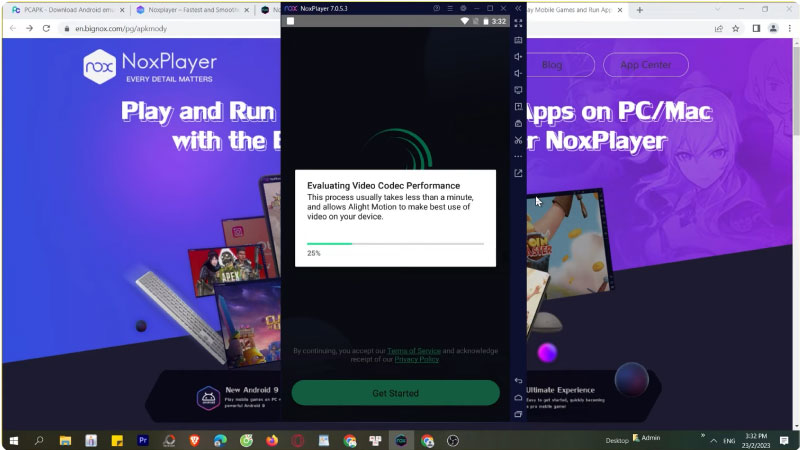
Task: Click the NoxPlayer APK install icon
Action: 518,107
